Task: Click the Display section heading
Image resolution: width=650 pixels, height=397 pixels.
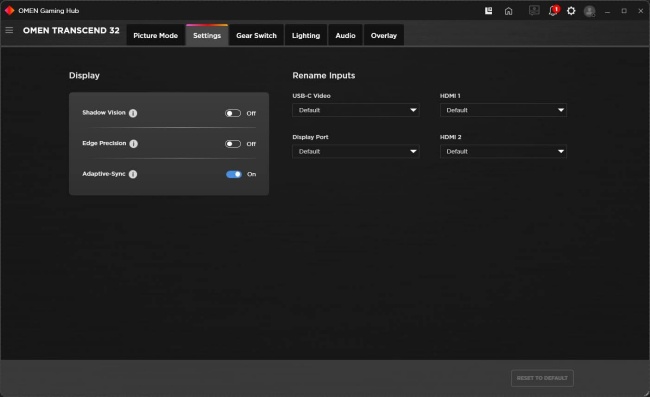Action: (x=84, y=75)
